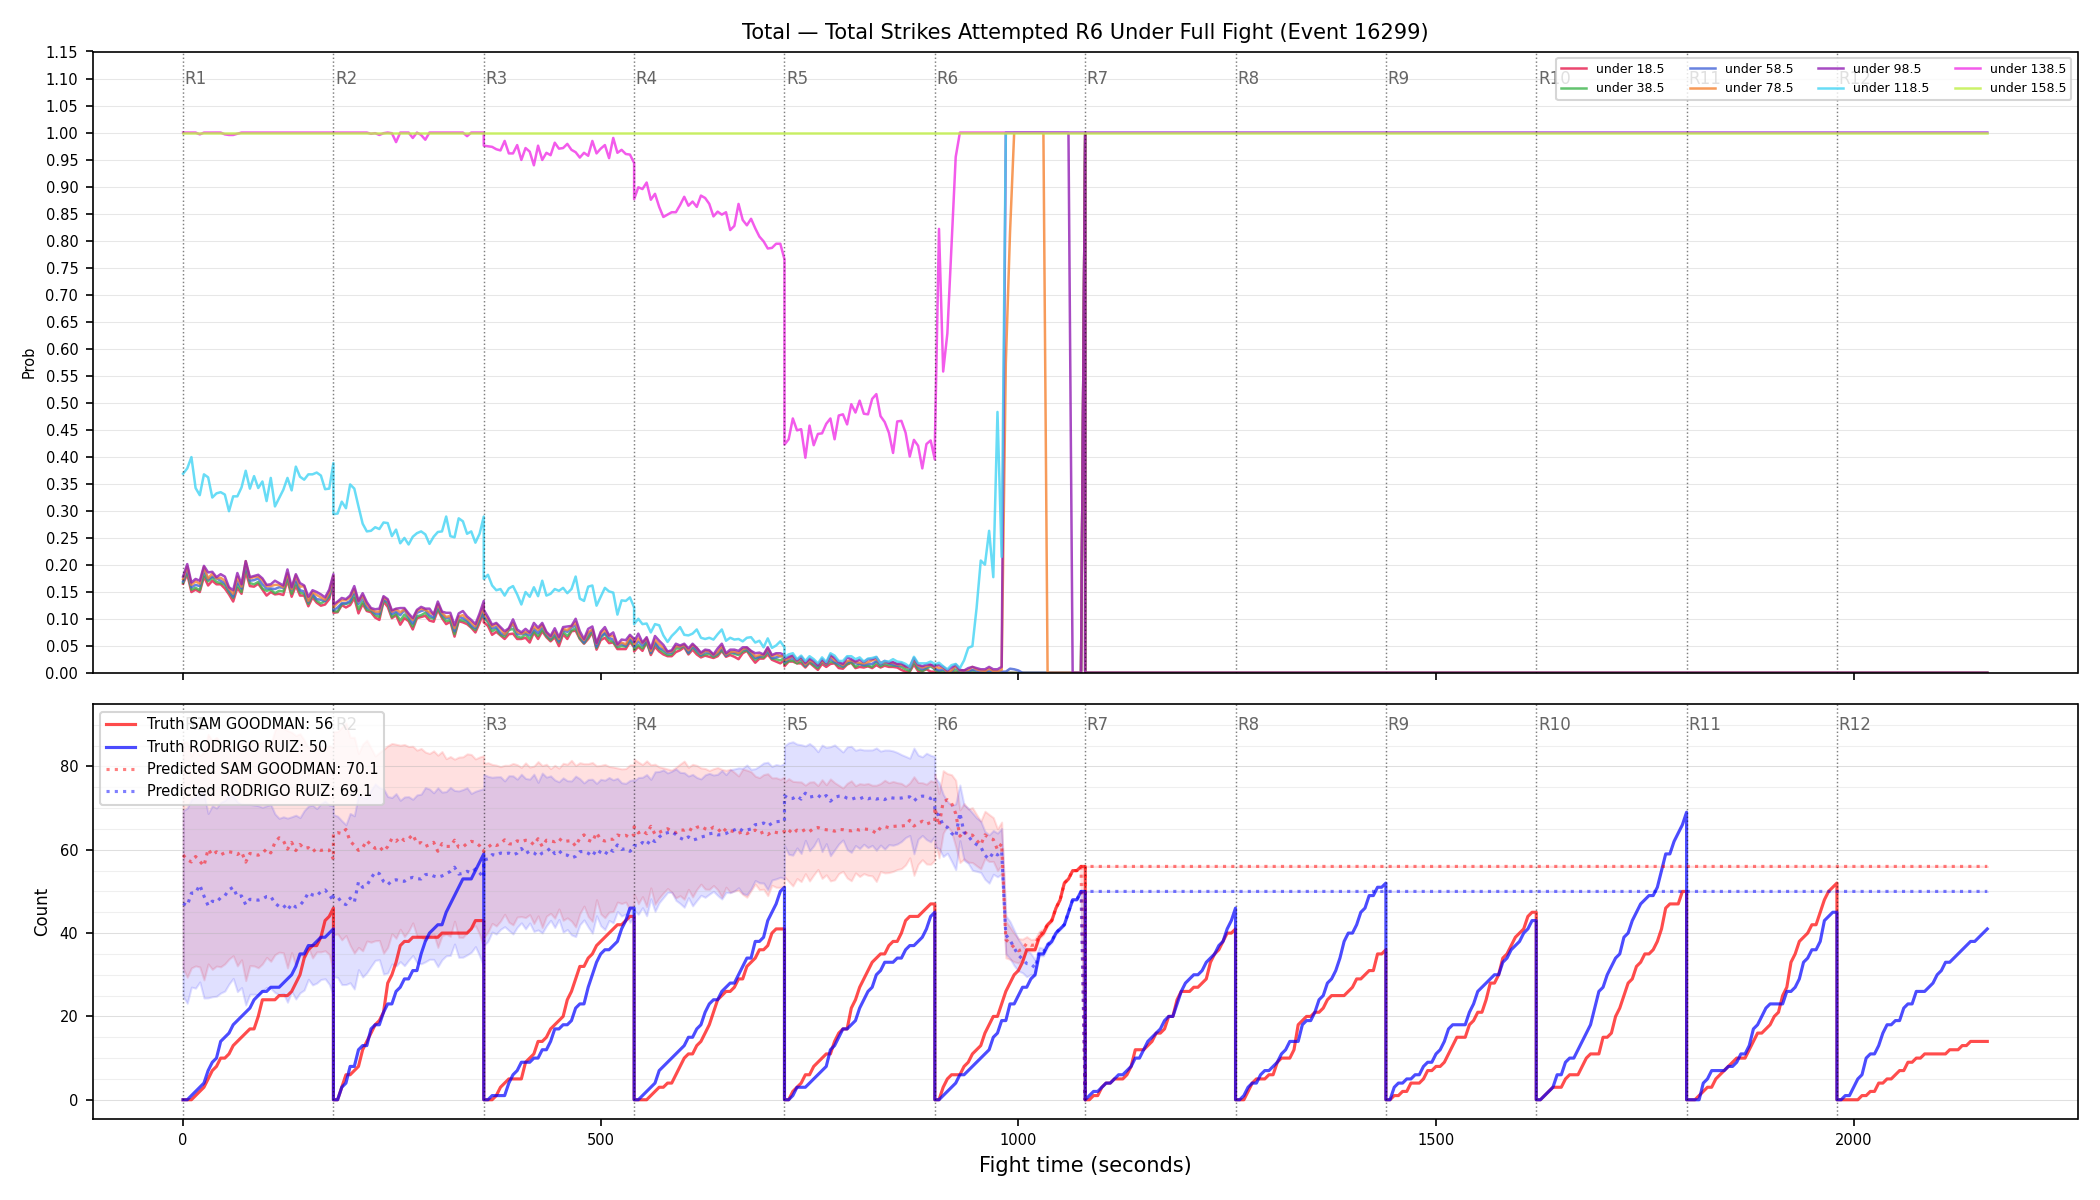Click the chart title text
2100x1200 pixels.
(1085, 32)
